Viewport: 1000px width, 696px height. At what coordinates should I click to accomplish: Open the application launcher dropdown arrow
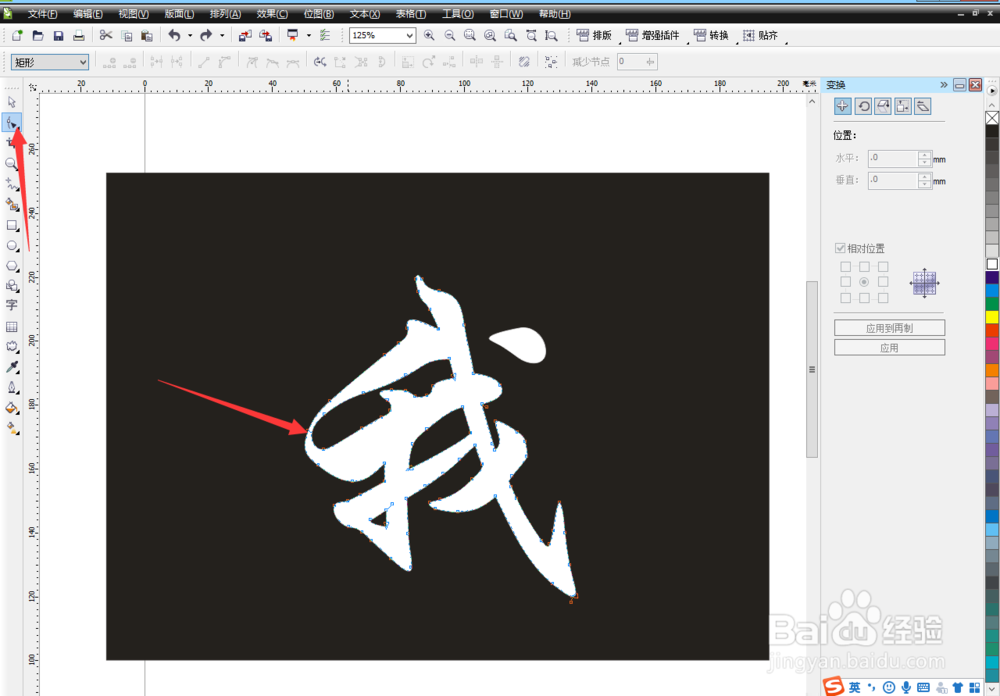pos(309,36)
